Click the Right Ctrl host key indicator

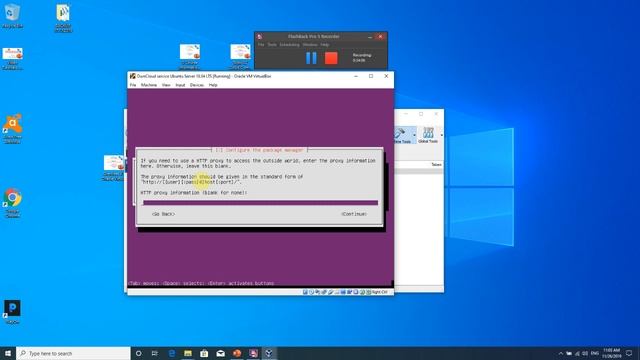(x=379, y=292)
